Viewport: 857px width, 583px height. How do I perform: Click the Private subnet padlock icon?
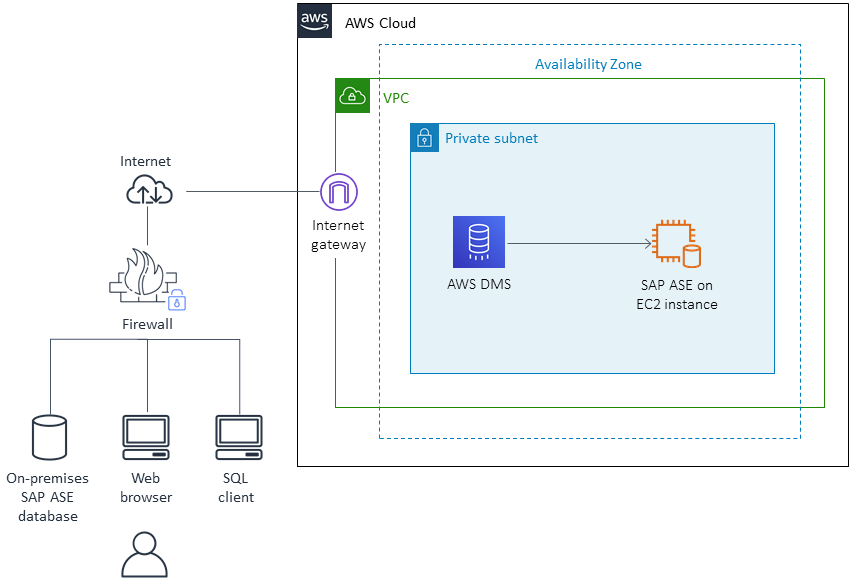click(x=425, y=138)
